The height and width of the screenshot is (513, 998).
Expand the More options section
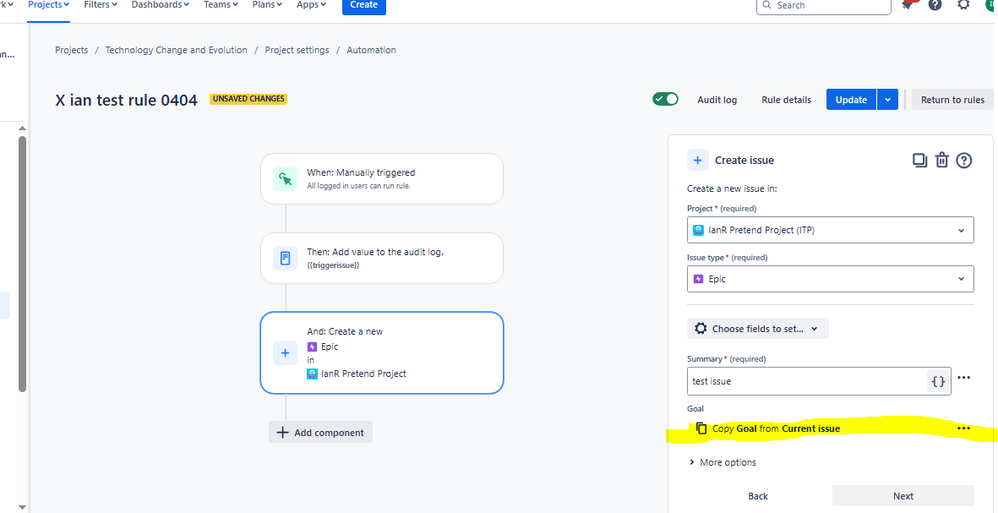click(722, 463)
